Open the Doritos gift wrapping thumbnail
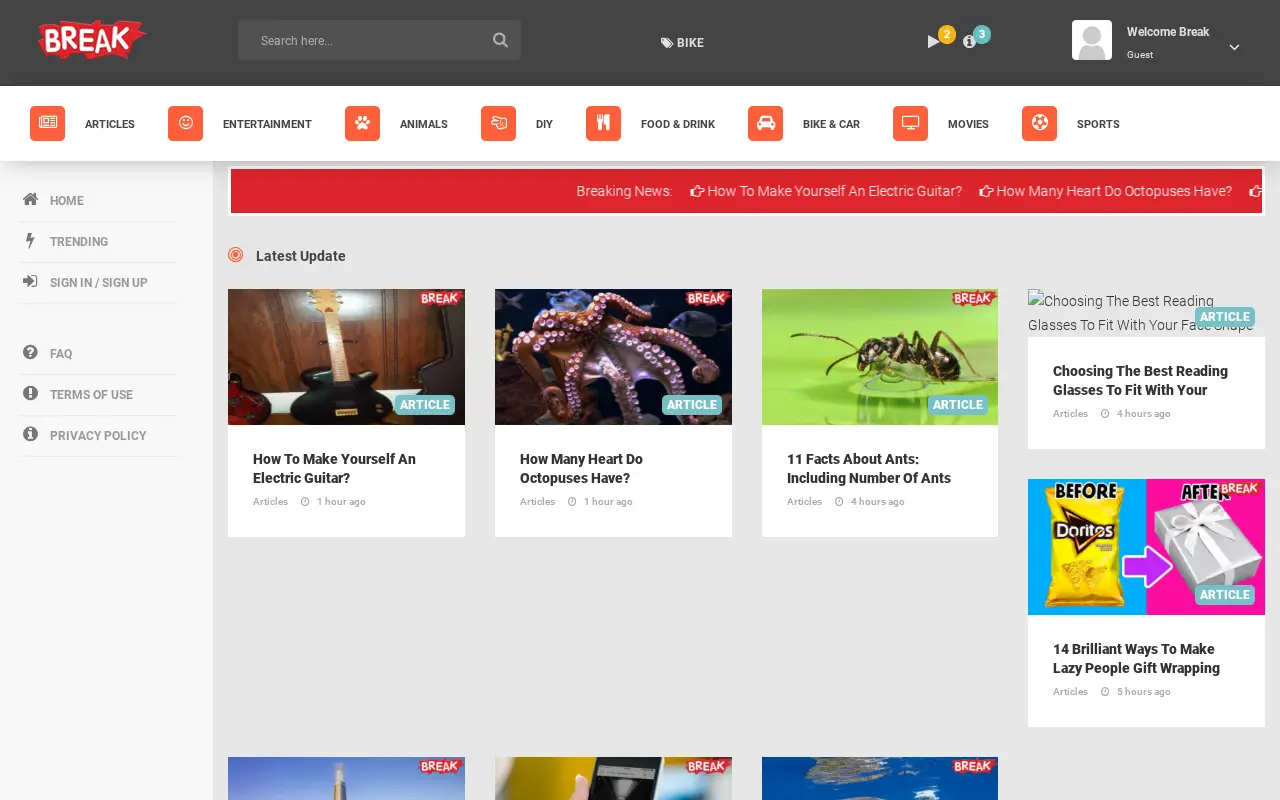The width and height of the screenshot is (1280, 800). click(x=1146, y=547)
